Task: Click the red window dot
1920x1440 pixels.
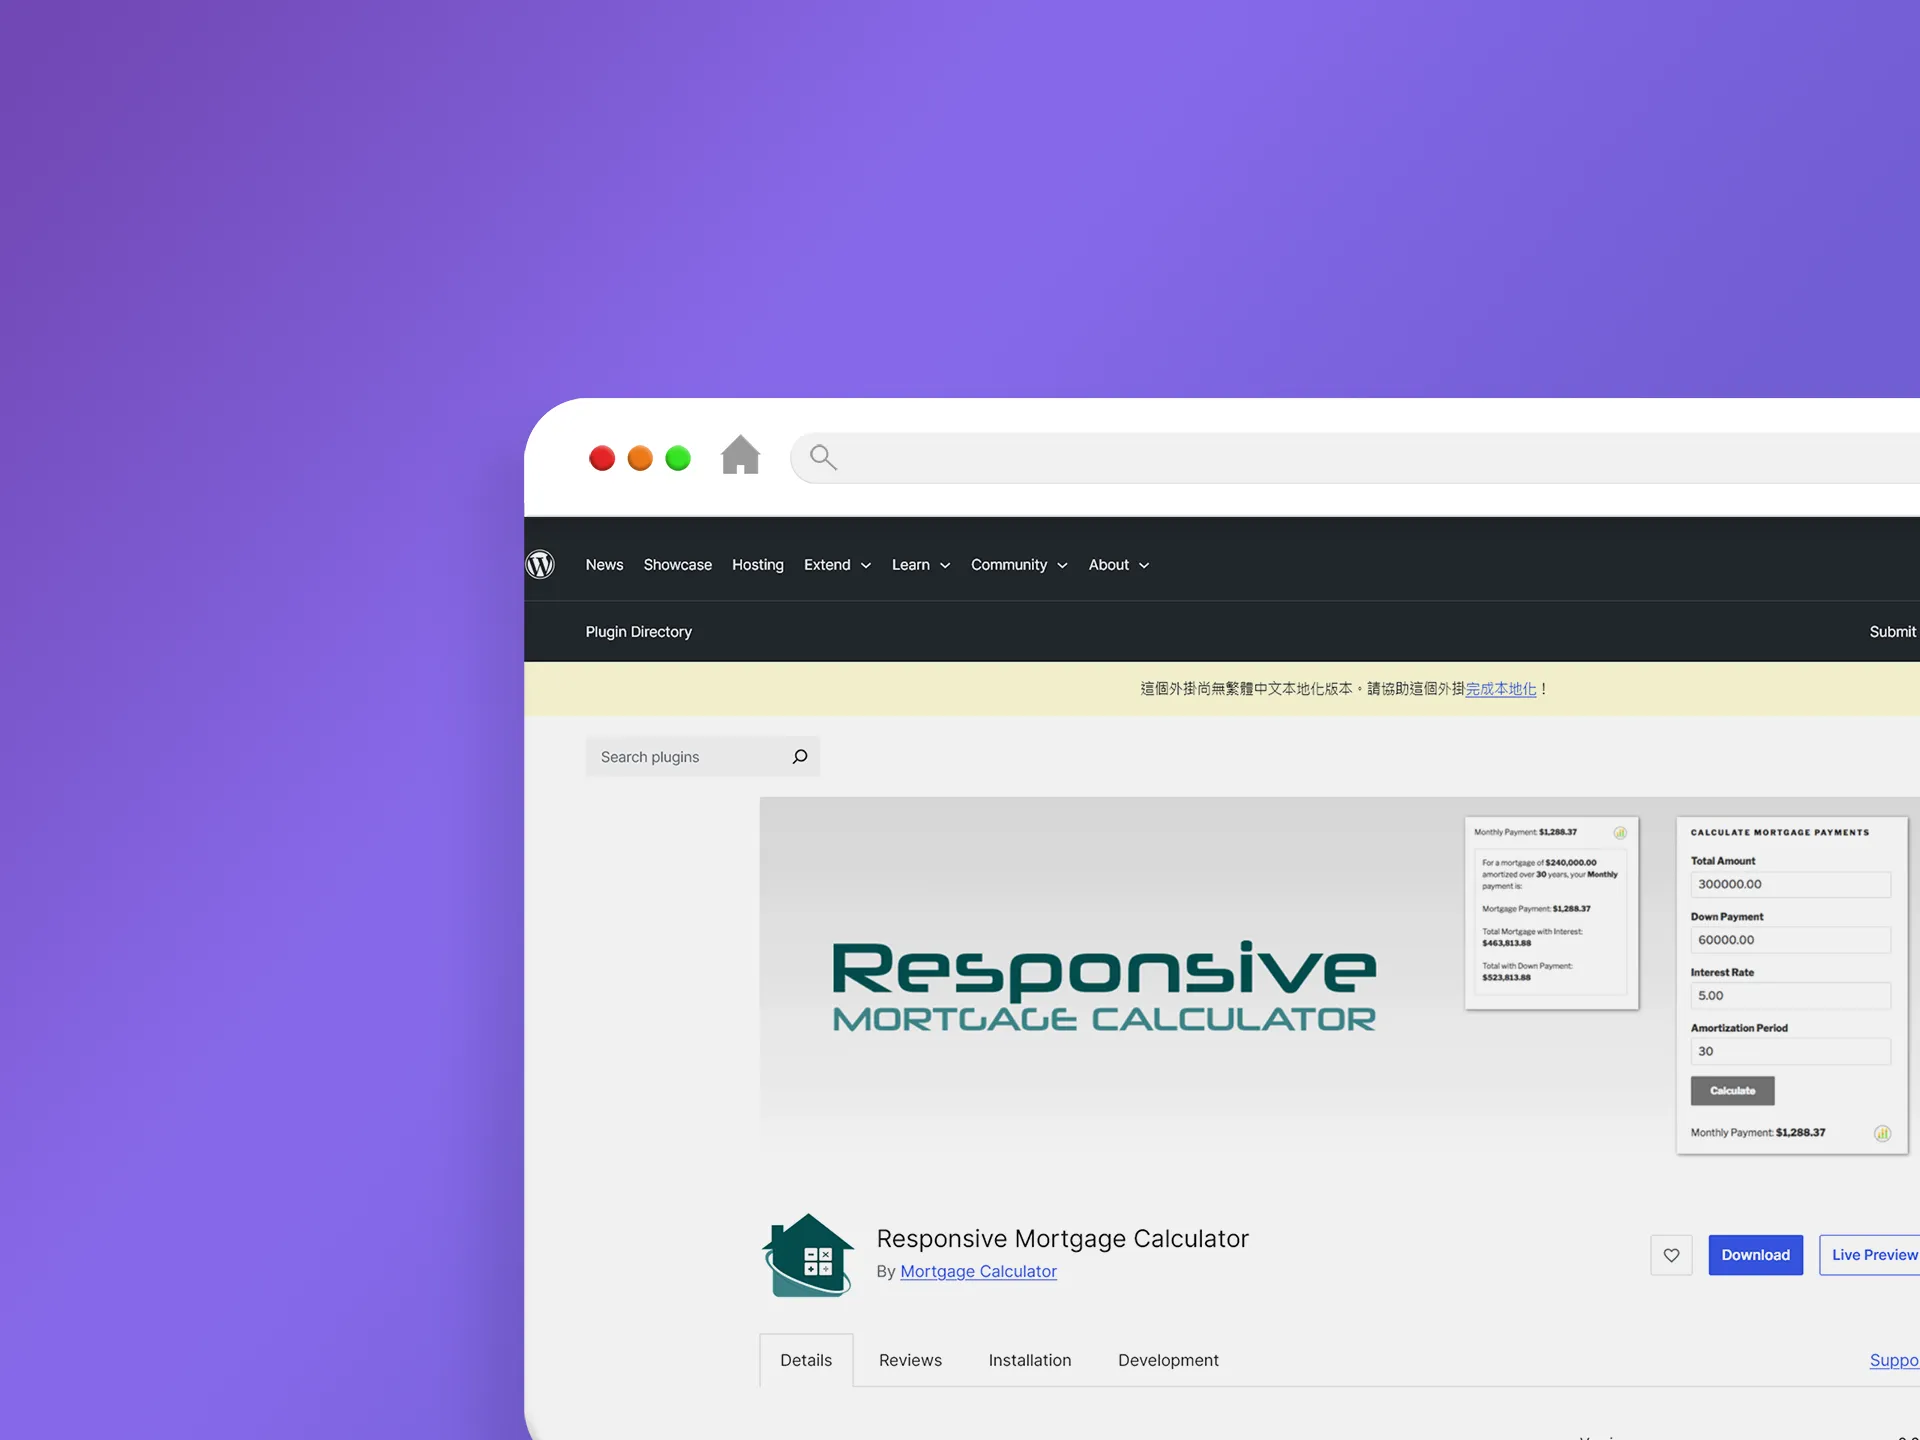Action: [602, 458]
